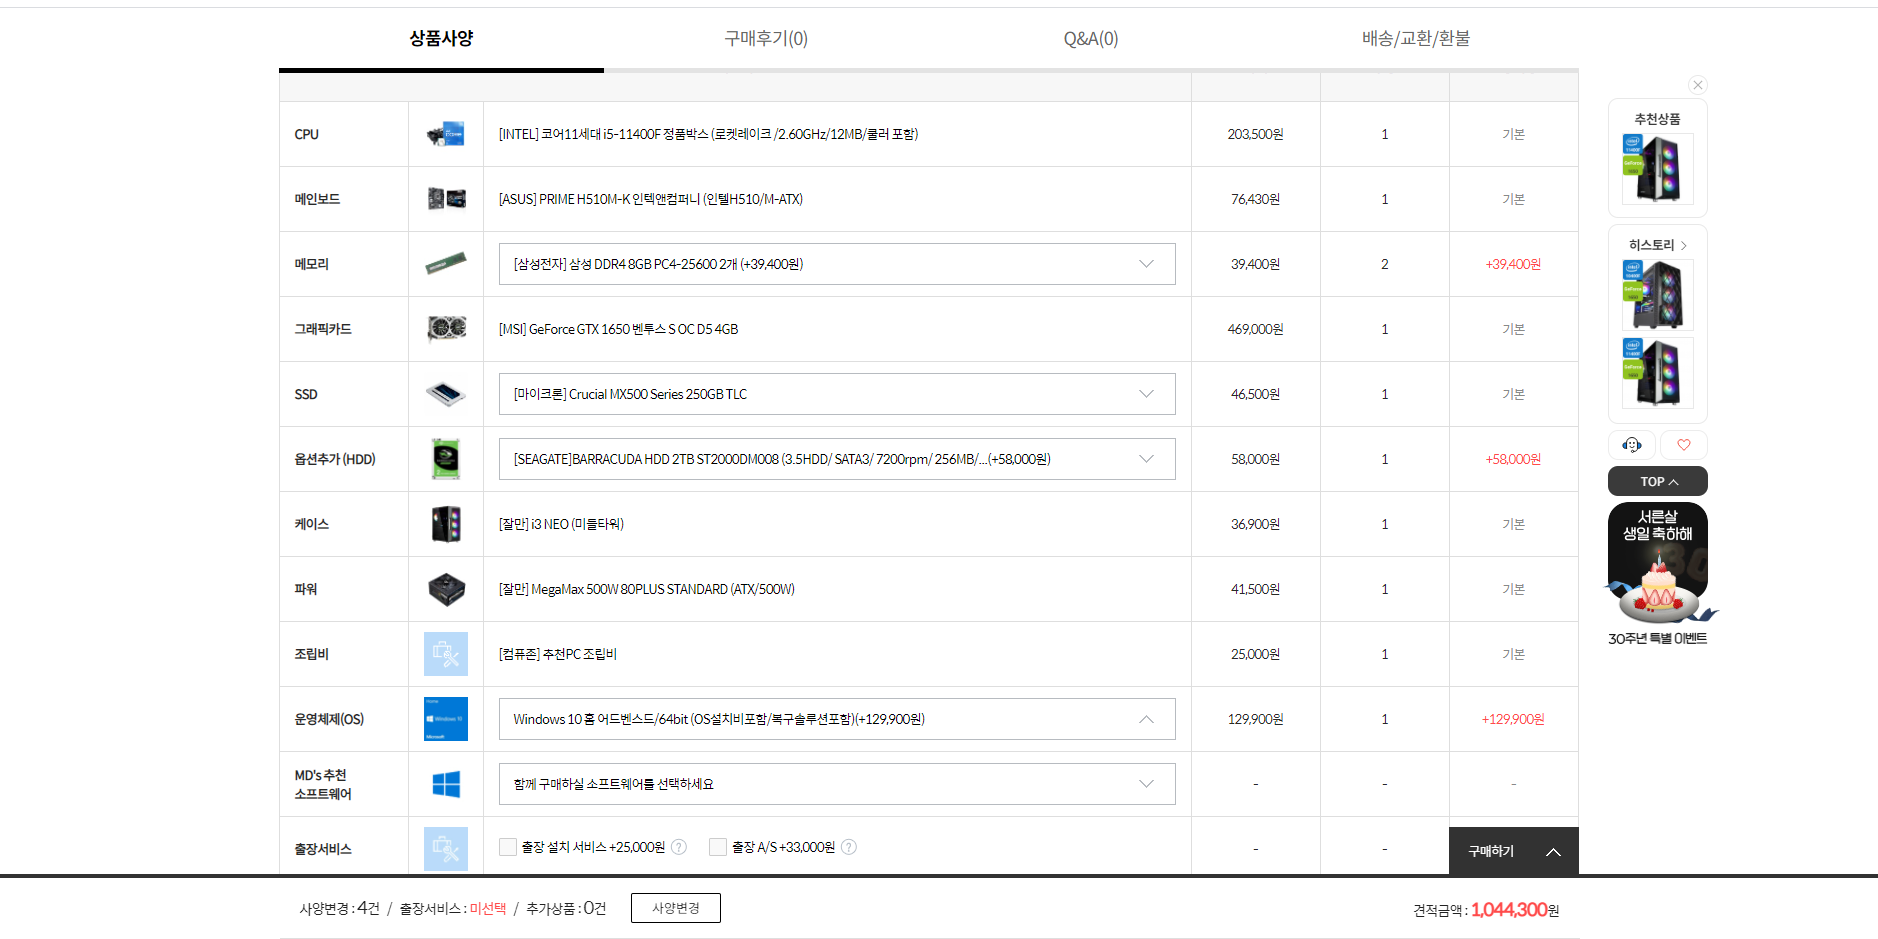The image size is (1878, 939).
Task: Open the MD's recommended software dropdown
Action: [837, 784]
